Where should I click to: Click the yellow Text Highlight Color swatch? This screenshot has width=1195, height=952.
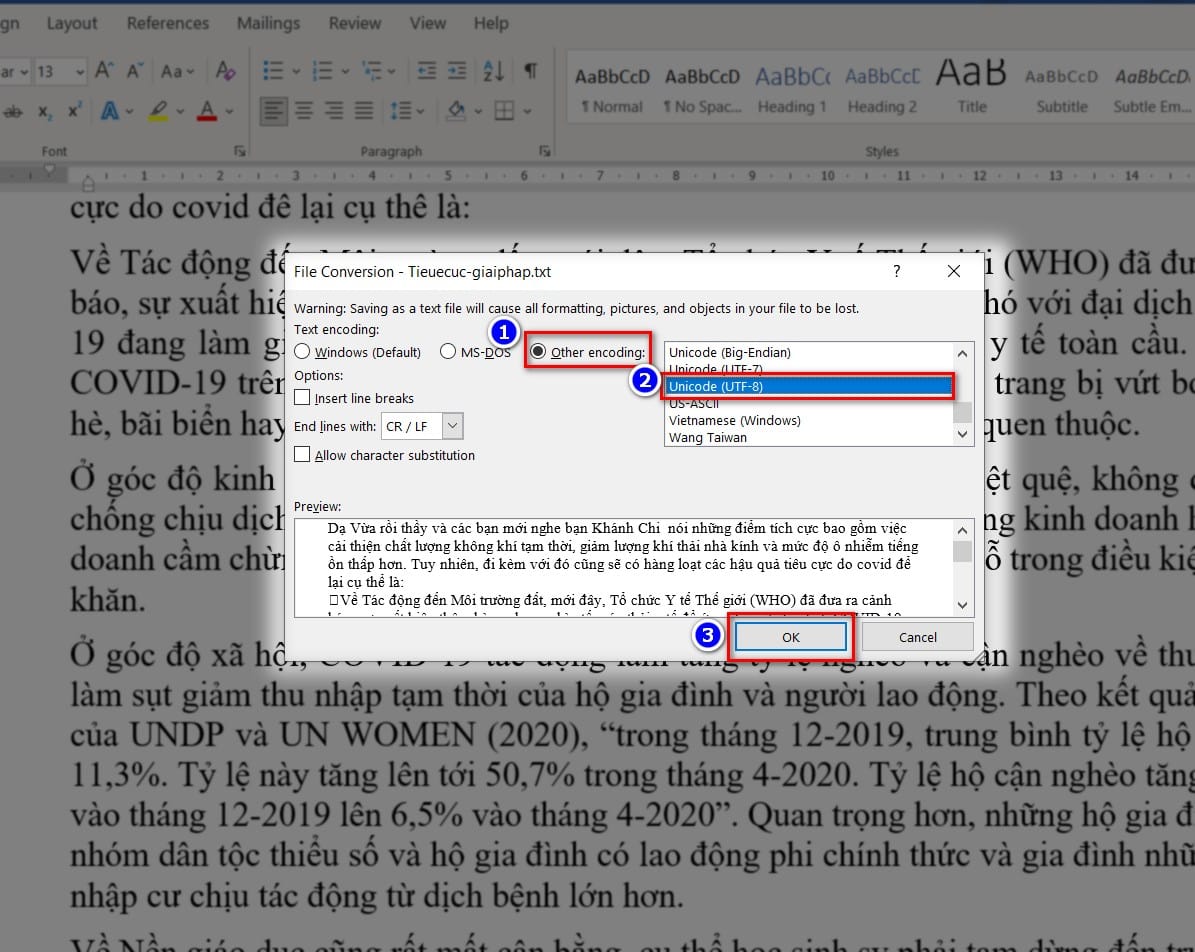160,117
